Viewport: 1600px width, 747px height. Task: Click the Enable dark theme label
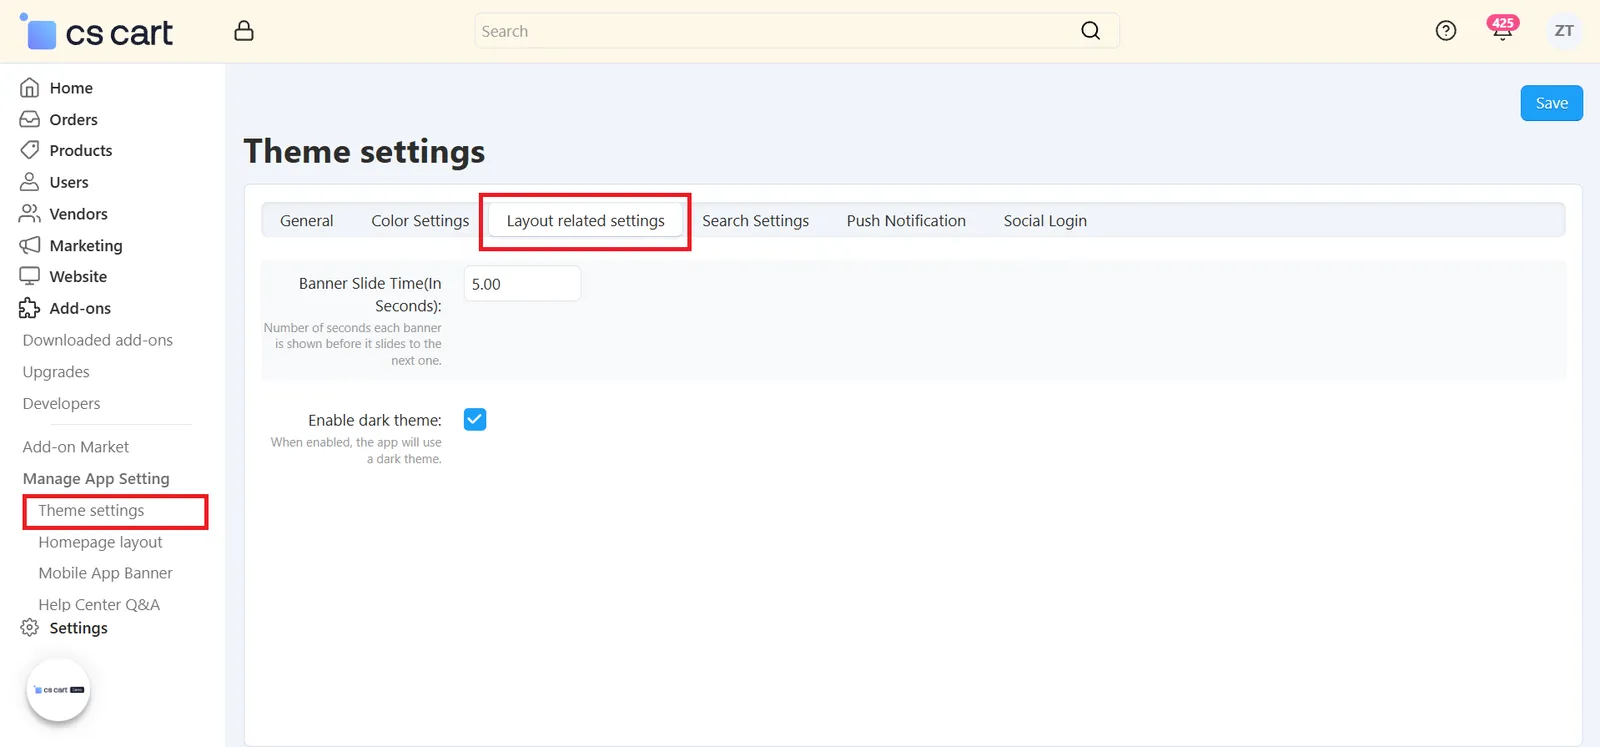[375, 420]
